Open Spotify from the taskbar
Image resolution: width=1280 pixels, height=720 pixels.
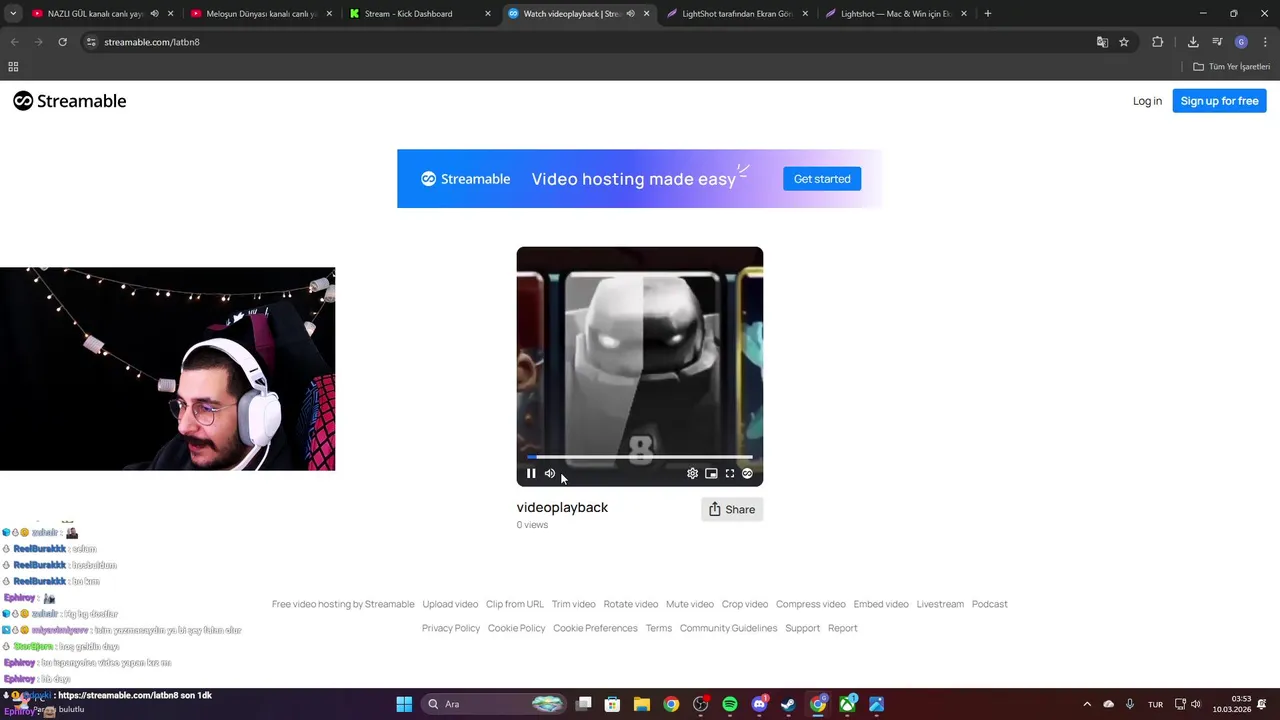pyautogui.click(x=730, y=704)
